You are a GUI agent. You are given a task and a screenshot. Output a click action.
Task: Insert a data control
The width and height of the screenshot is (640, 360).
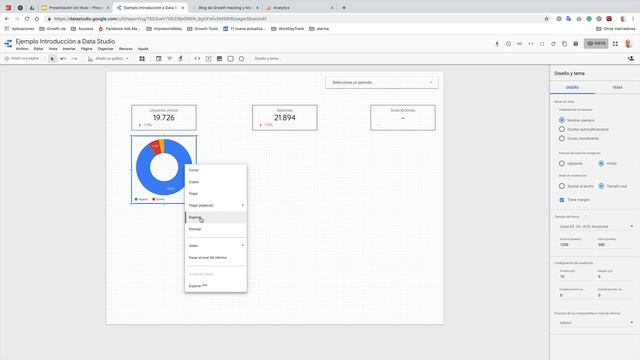(x=180, y=59)
